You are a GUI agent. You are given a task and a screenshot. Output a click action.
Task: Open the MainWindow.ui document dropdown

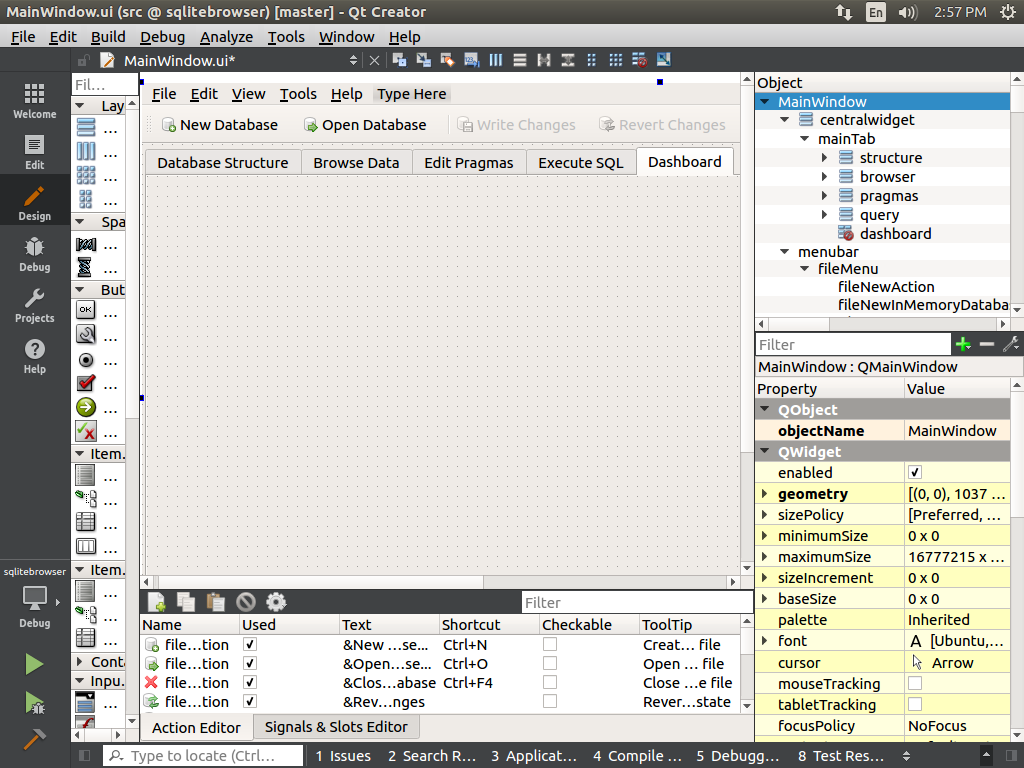coord(353,61)
